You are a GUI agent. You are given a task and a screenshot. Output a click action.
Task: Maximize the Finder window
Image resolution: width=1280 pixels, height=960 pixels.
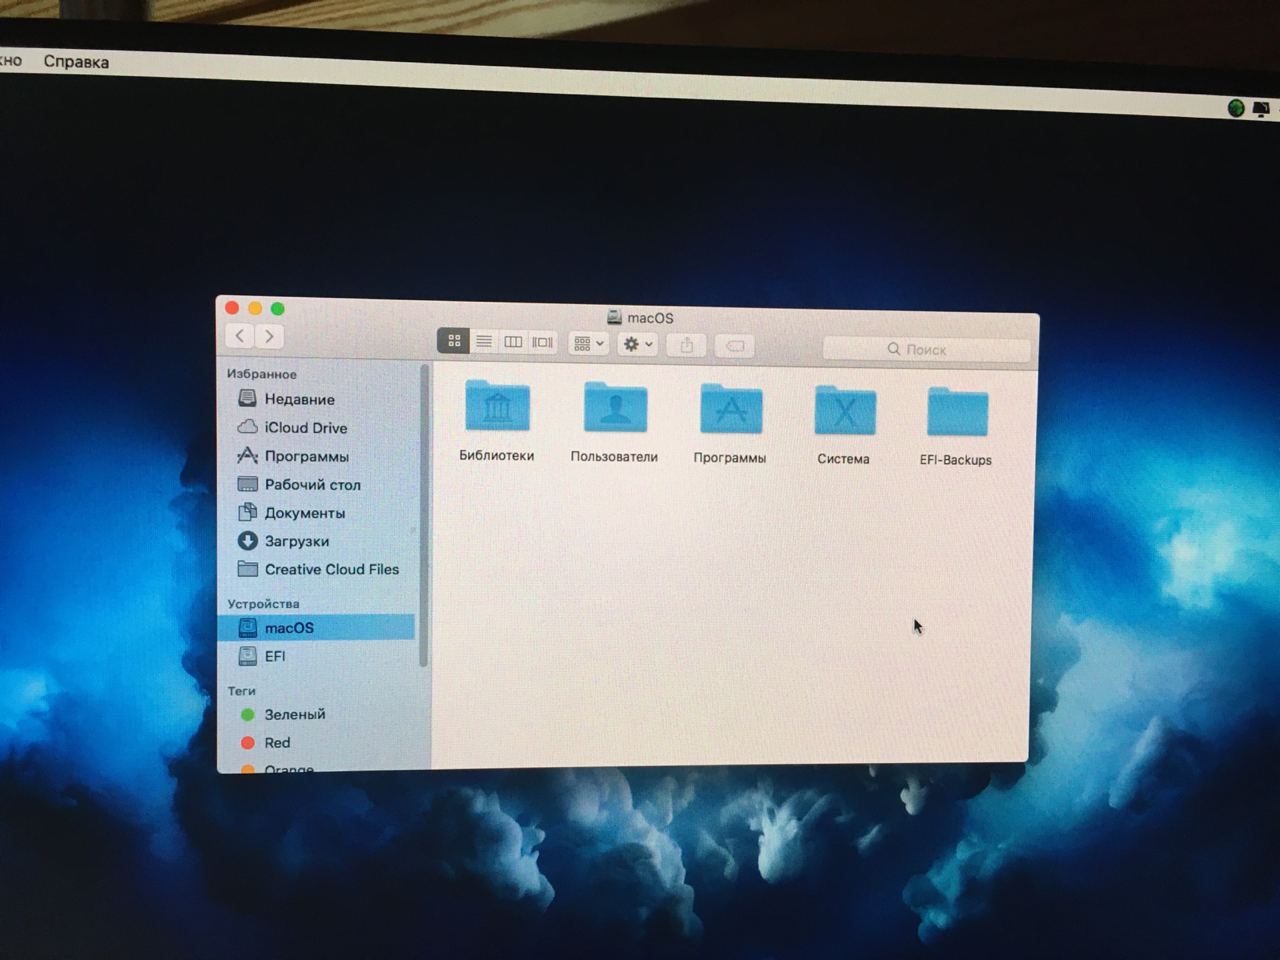click(x=278, y=308)
